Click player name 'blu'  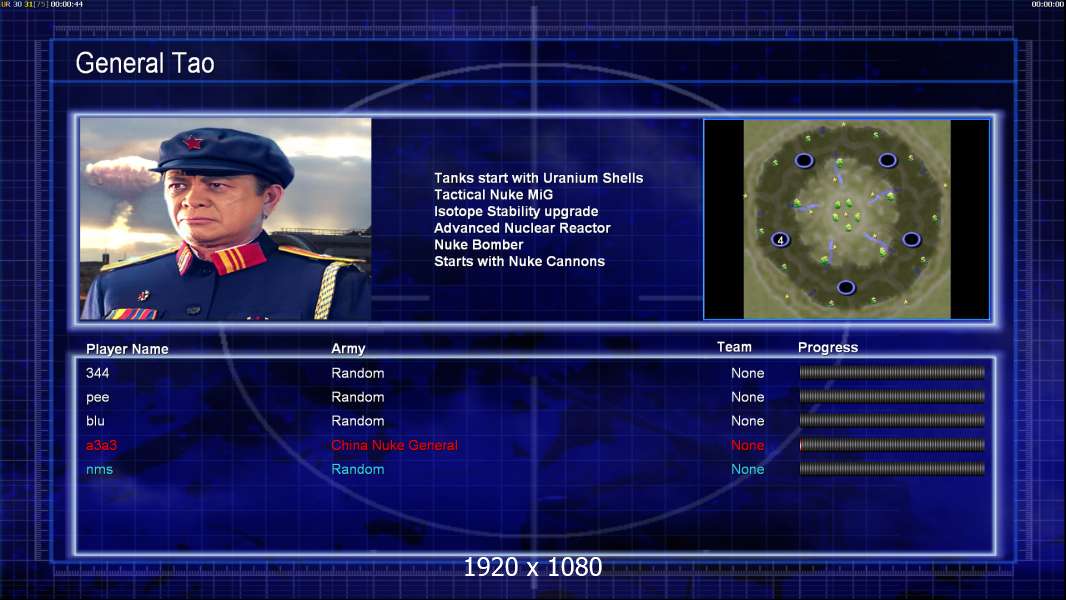95,421
